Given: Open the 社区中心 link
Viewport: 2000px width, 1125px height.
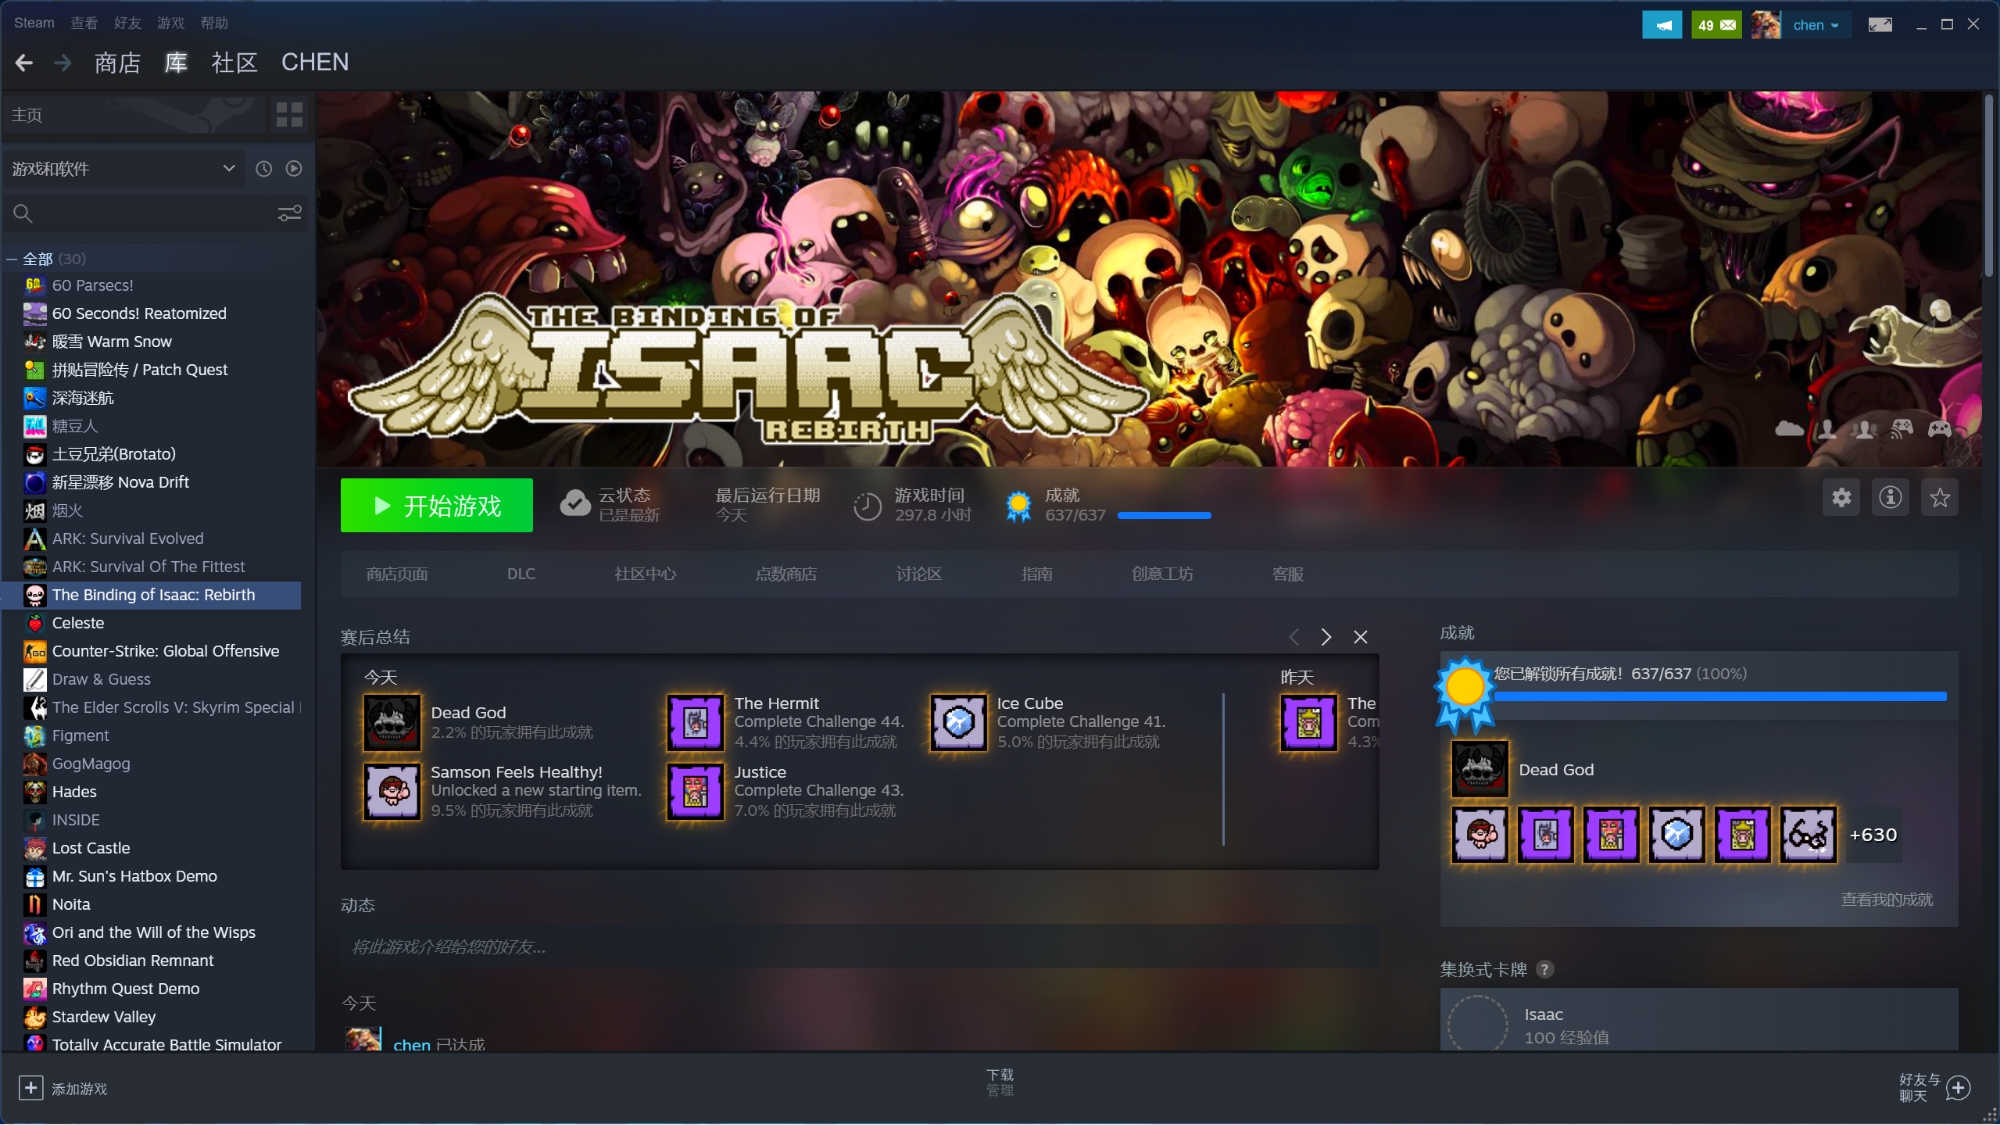Looking at the screenshot, I should point(645,574).
